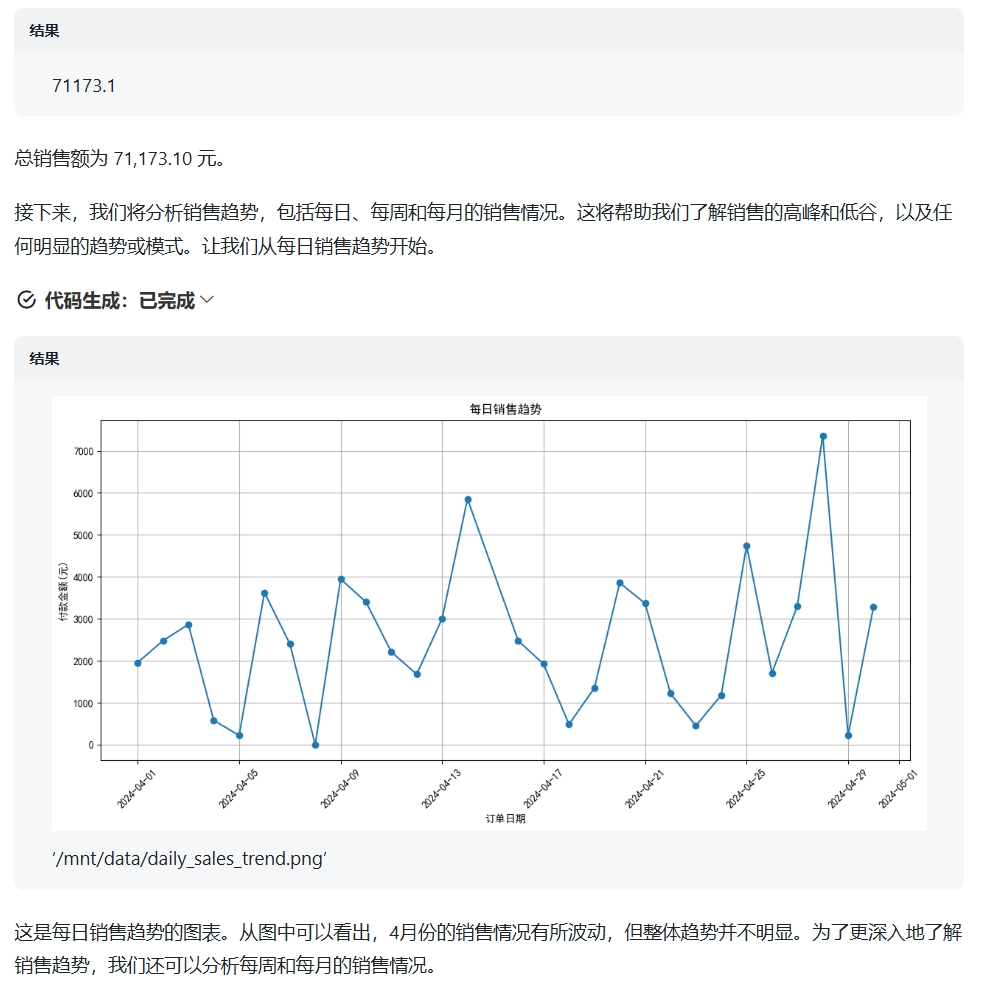
Task: Open the daily sales trend chart image
Action: pos(489,613)
